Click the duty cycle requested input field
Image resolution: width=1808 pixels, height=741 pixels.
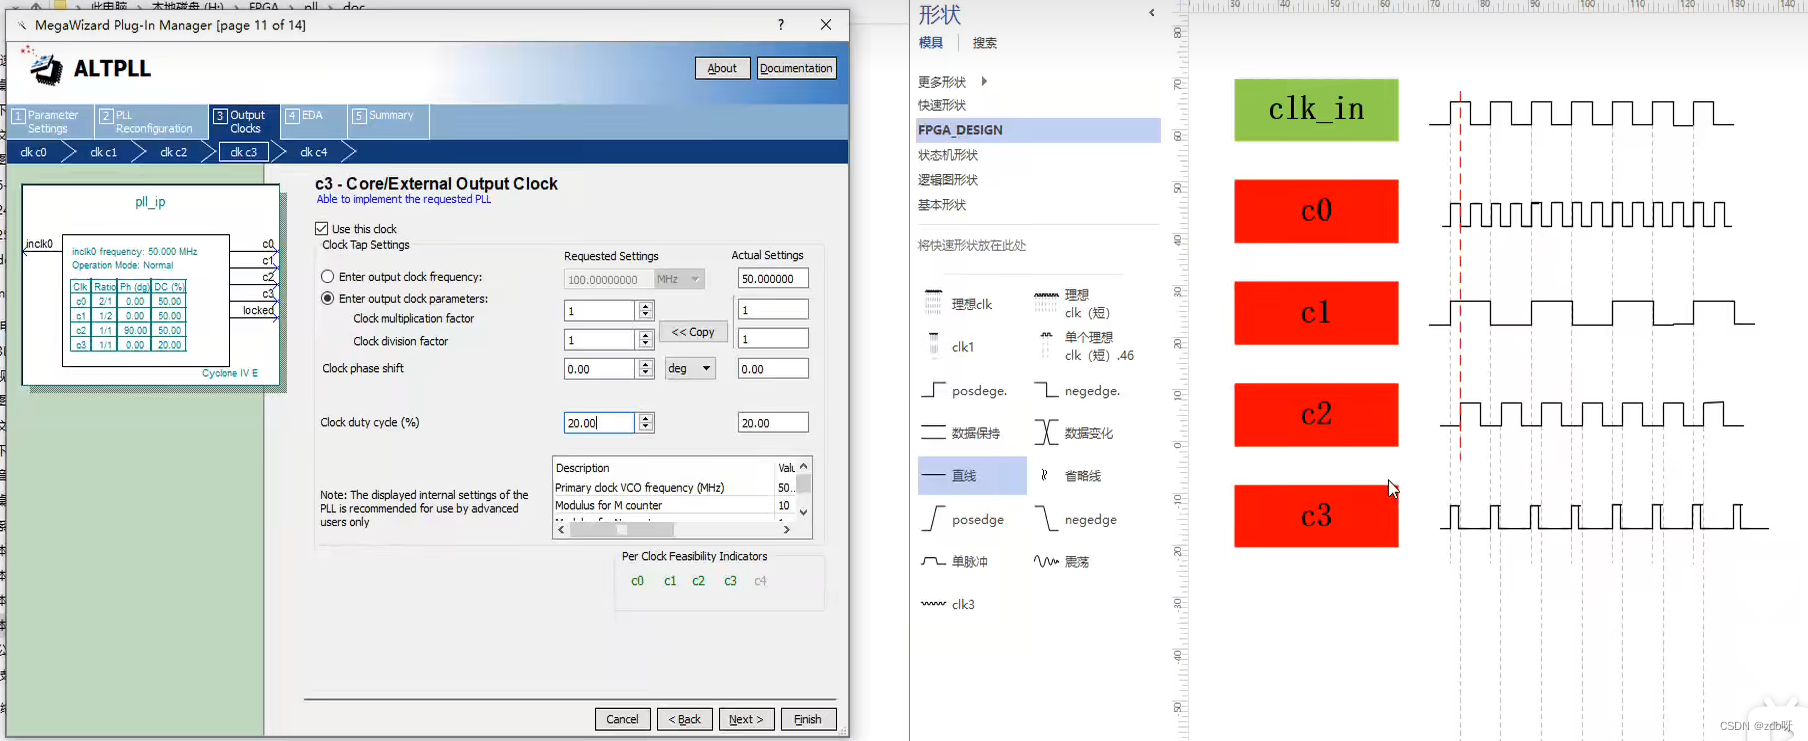[599, 423]
